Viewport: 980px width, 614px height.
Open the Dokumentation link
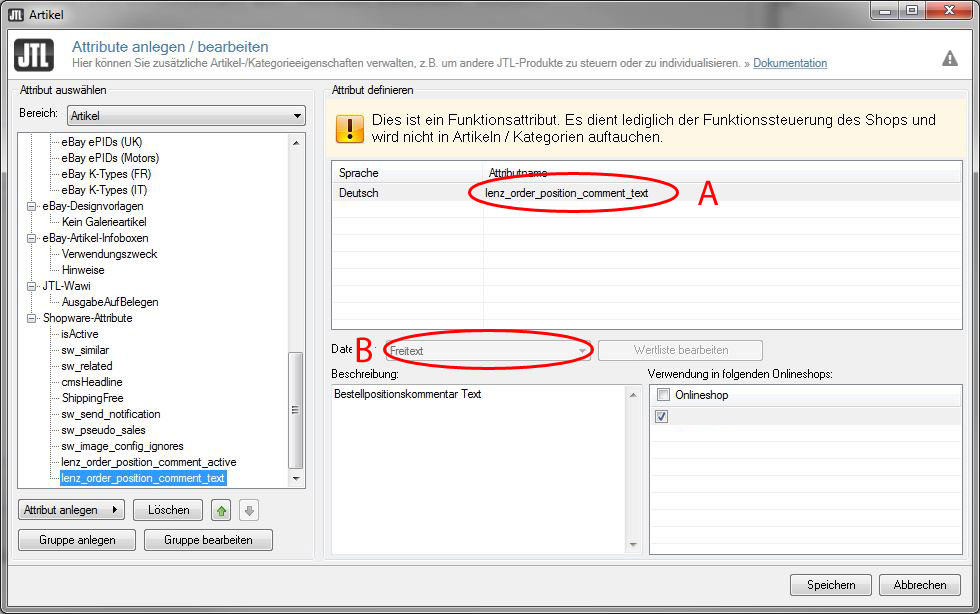pos(789,63)
